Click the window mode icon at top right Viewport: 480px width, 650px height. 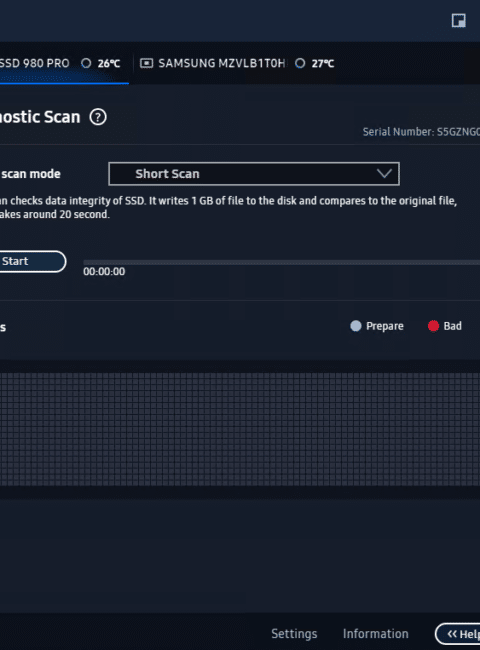(x=458, y=20)
